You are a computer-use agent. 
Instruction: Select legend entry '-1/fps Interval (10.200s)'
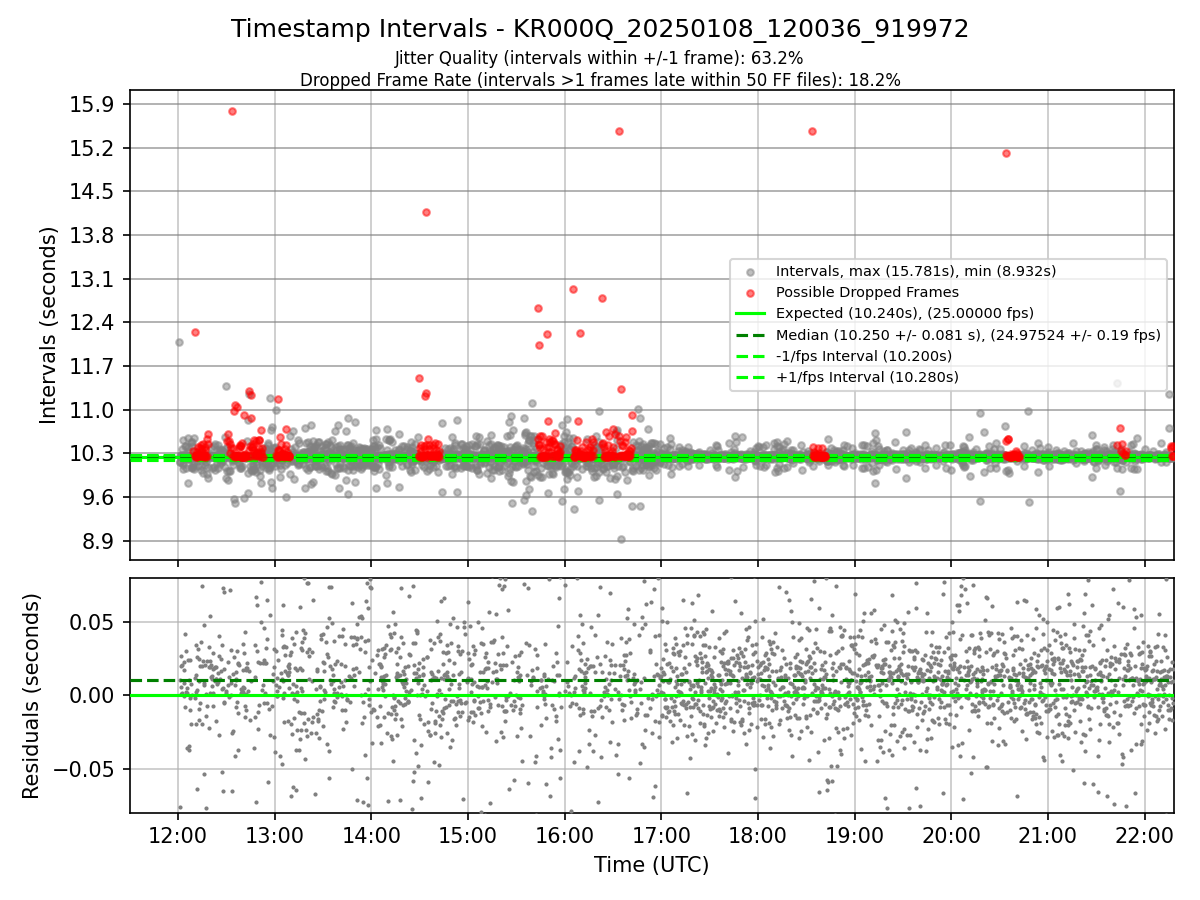[x=864, y=356]
